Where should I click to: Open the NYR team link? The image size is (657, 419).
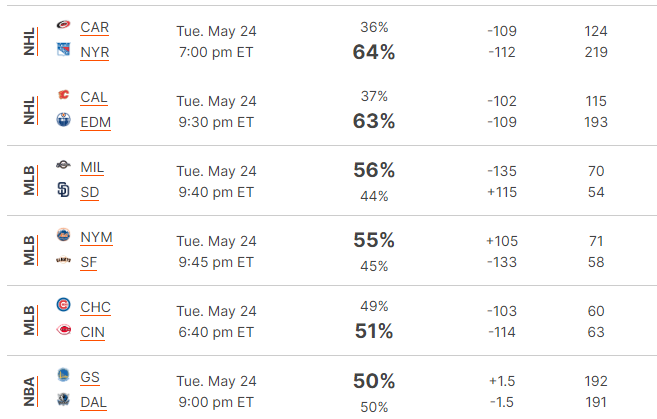(x=95, y=52)
